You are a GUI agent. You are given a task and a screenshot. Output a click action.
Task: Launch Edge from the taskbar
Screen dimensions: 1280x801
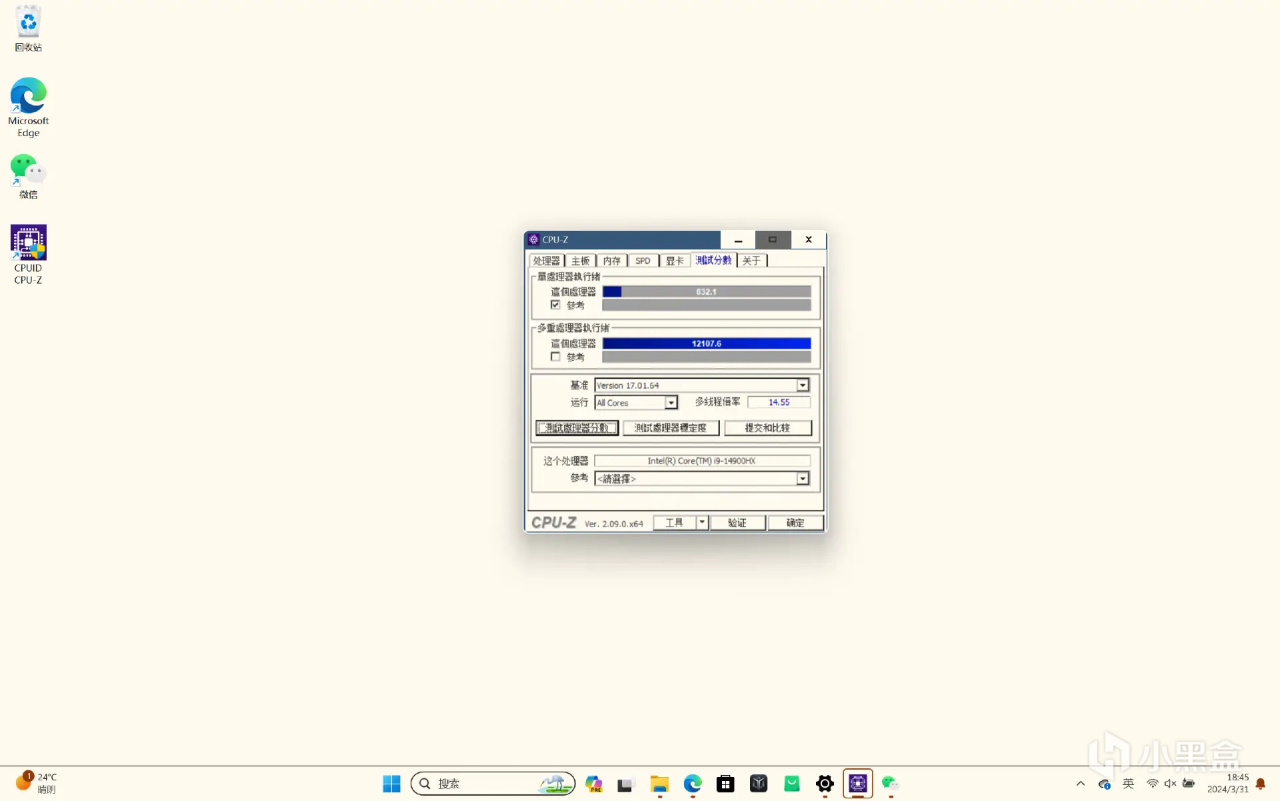693,784
